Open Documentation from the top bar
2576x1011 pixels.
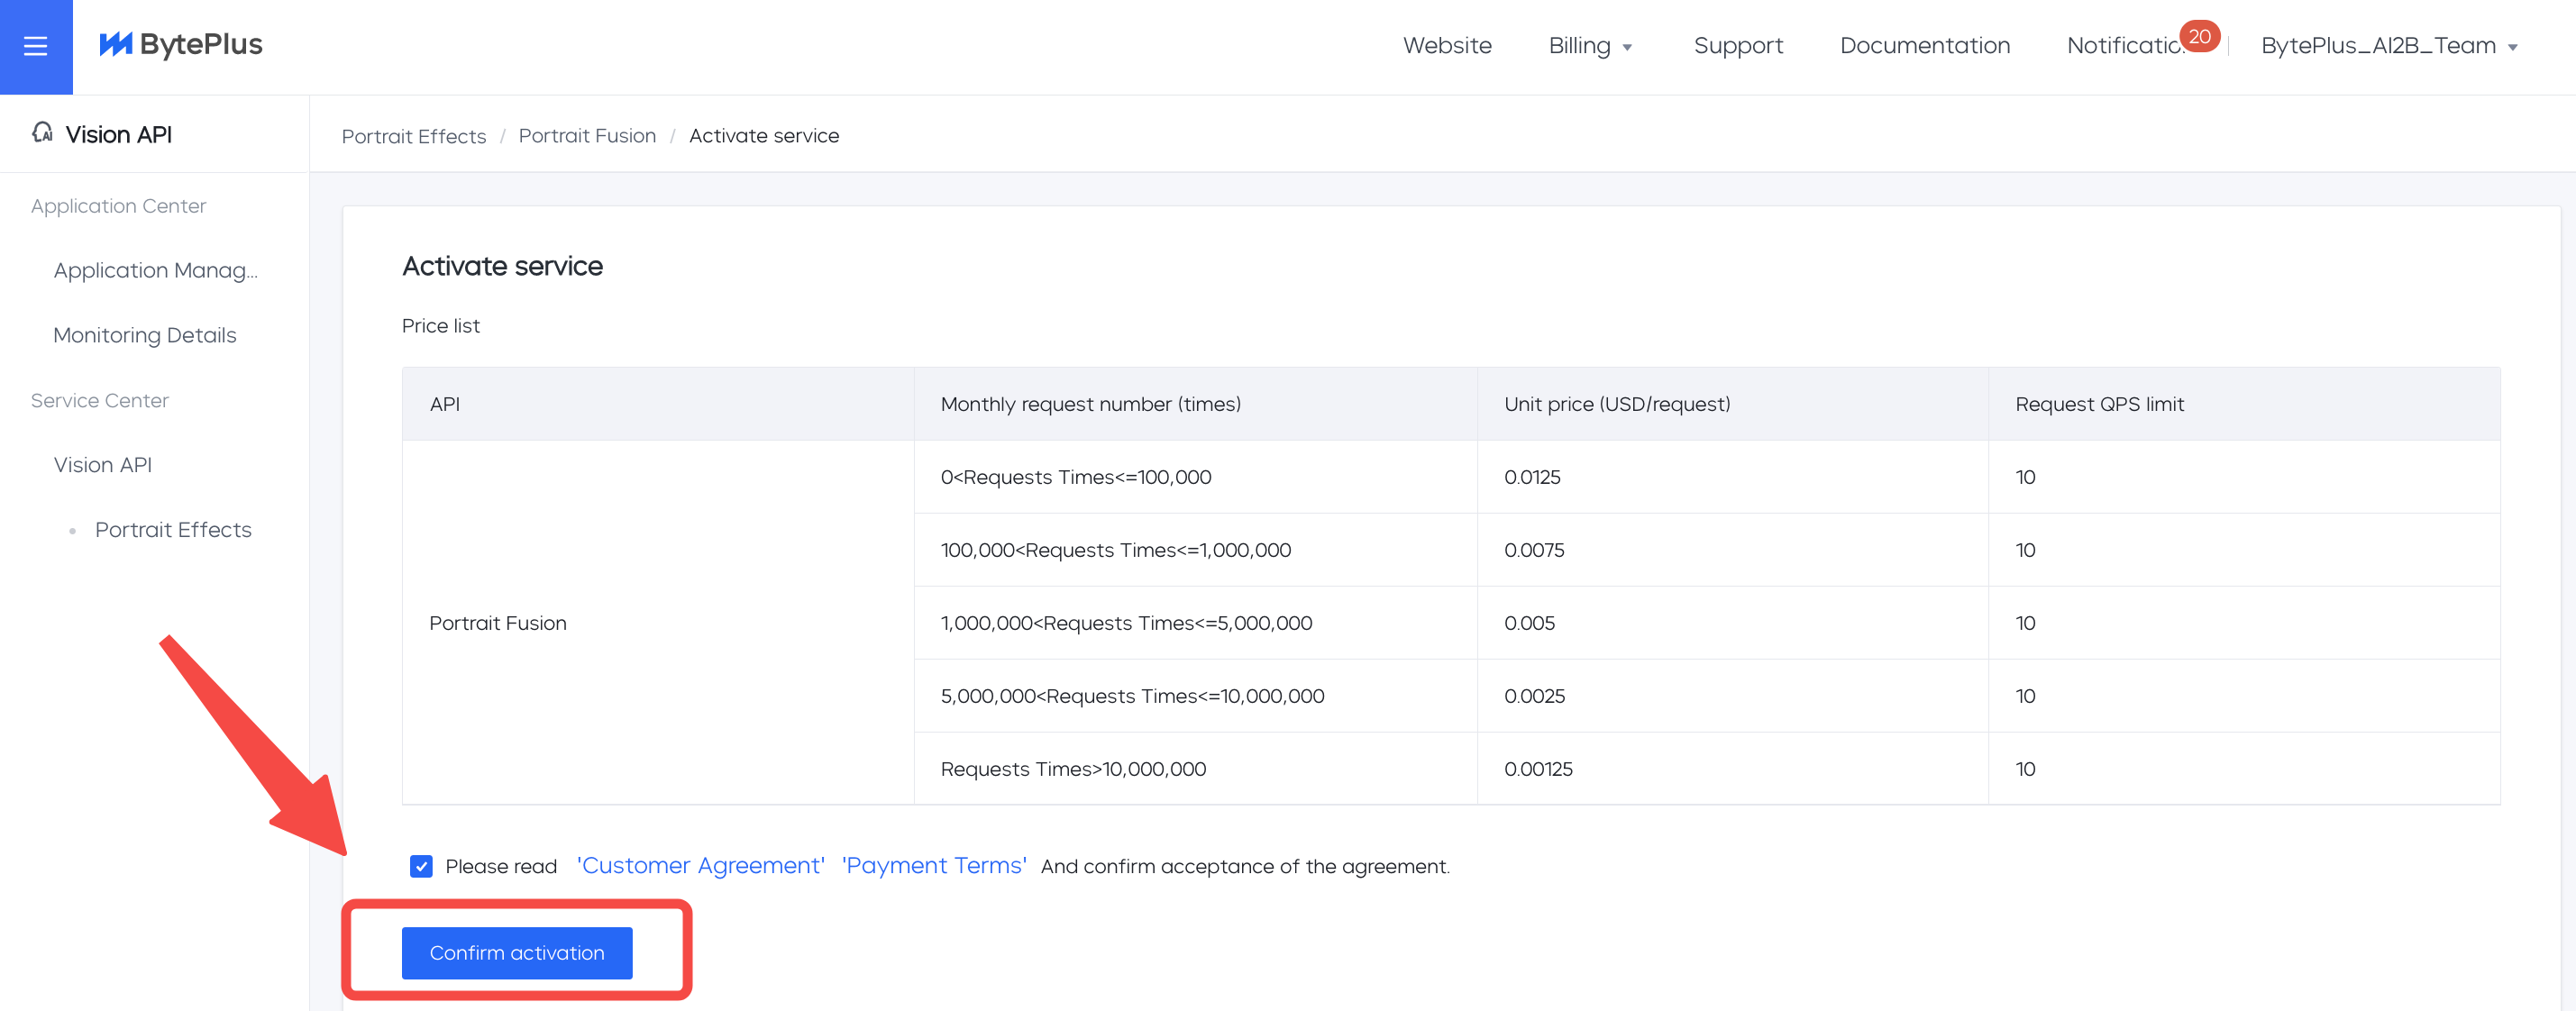[x=1924, y=46]
